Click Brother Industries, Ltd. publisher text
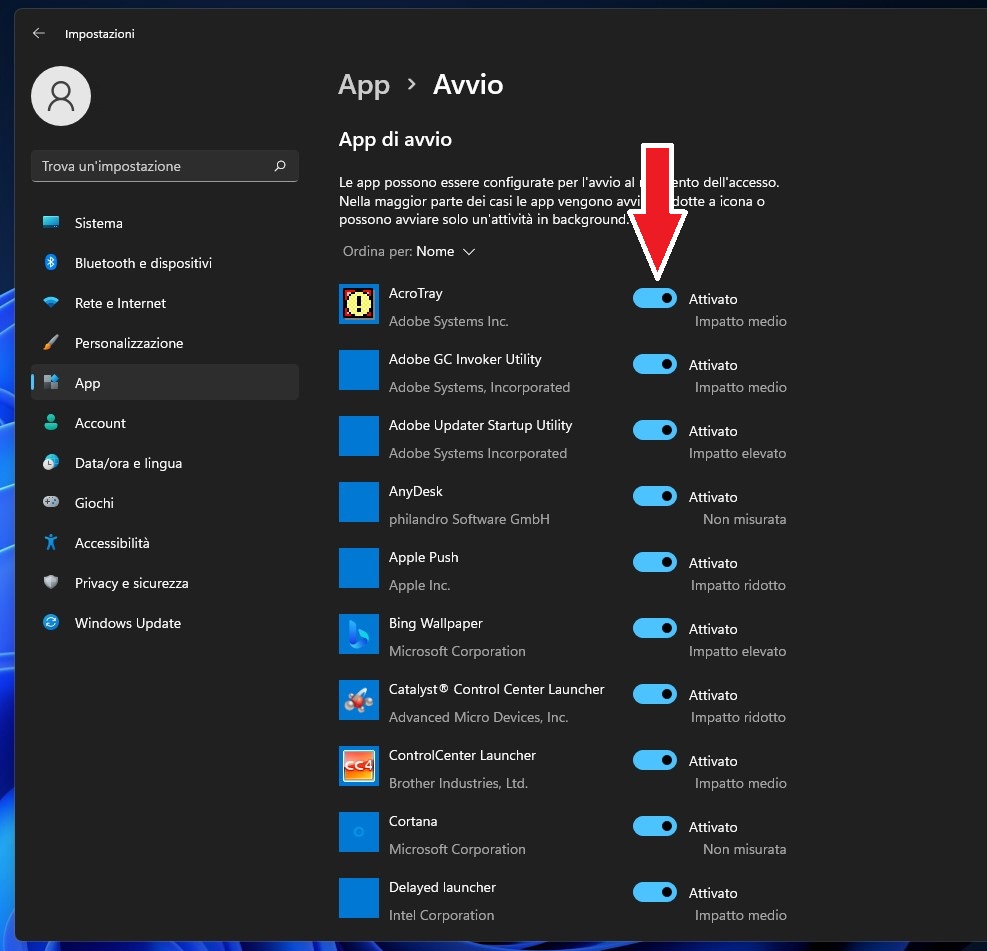 coord(458,784)
